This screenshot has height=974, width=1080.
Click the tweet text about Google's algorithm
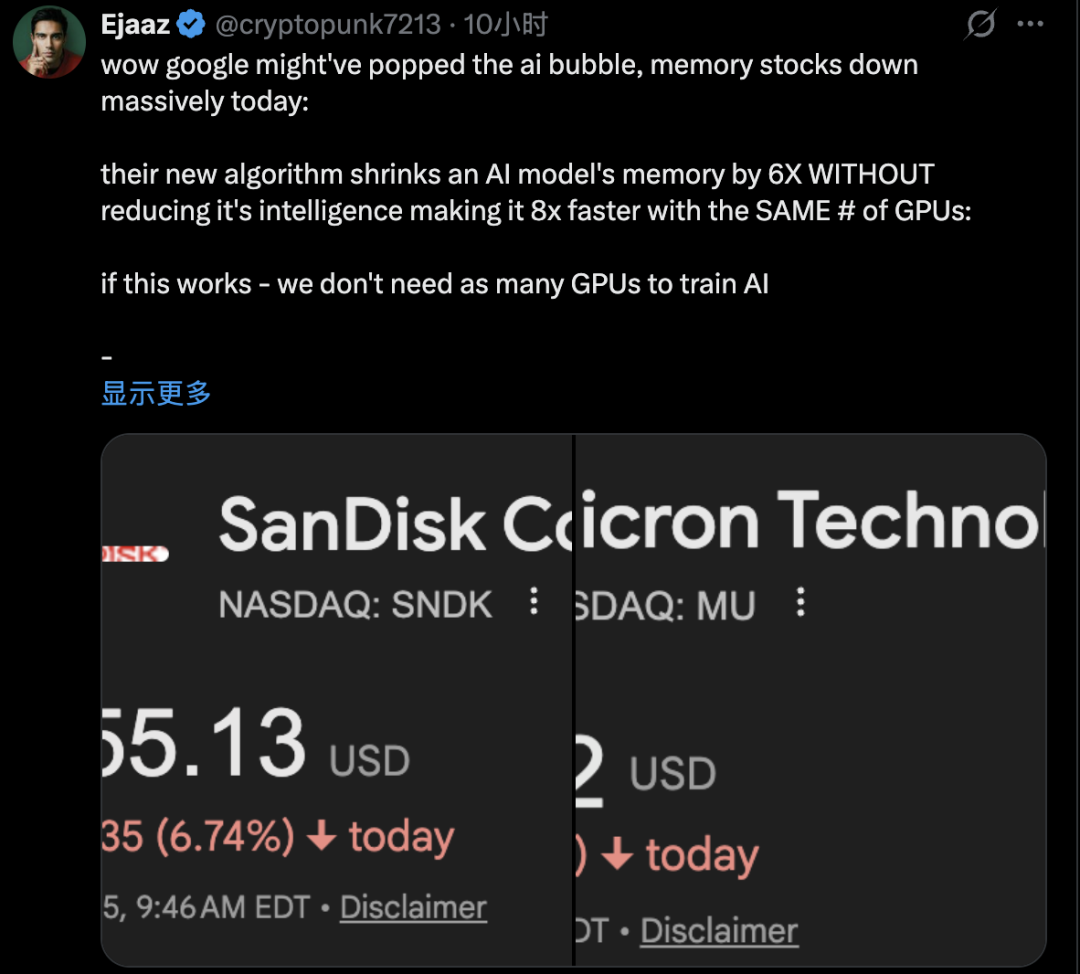point(517,193)
